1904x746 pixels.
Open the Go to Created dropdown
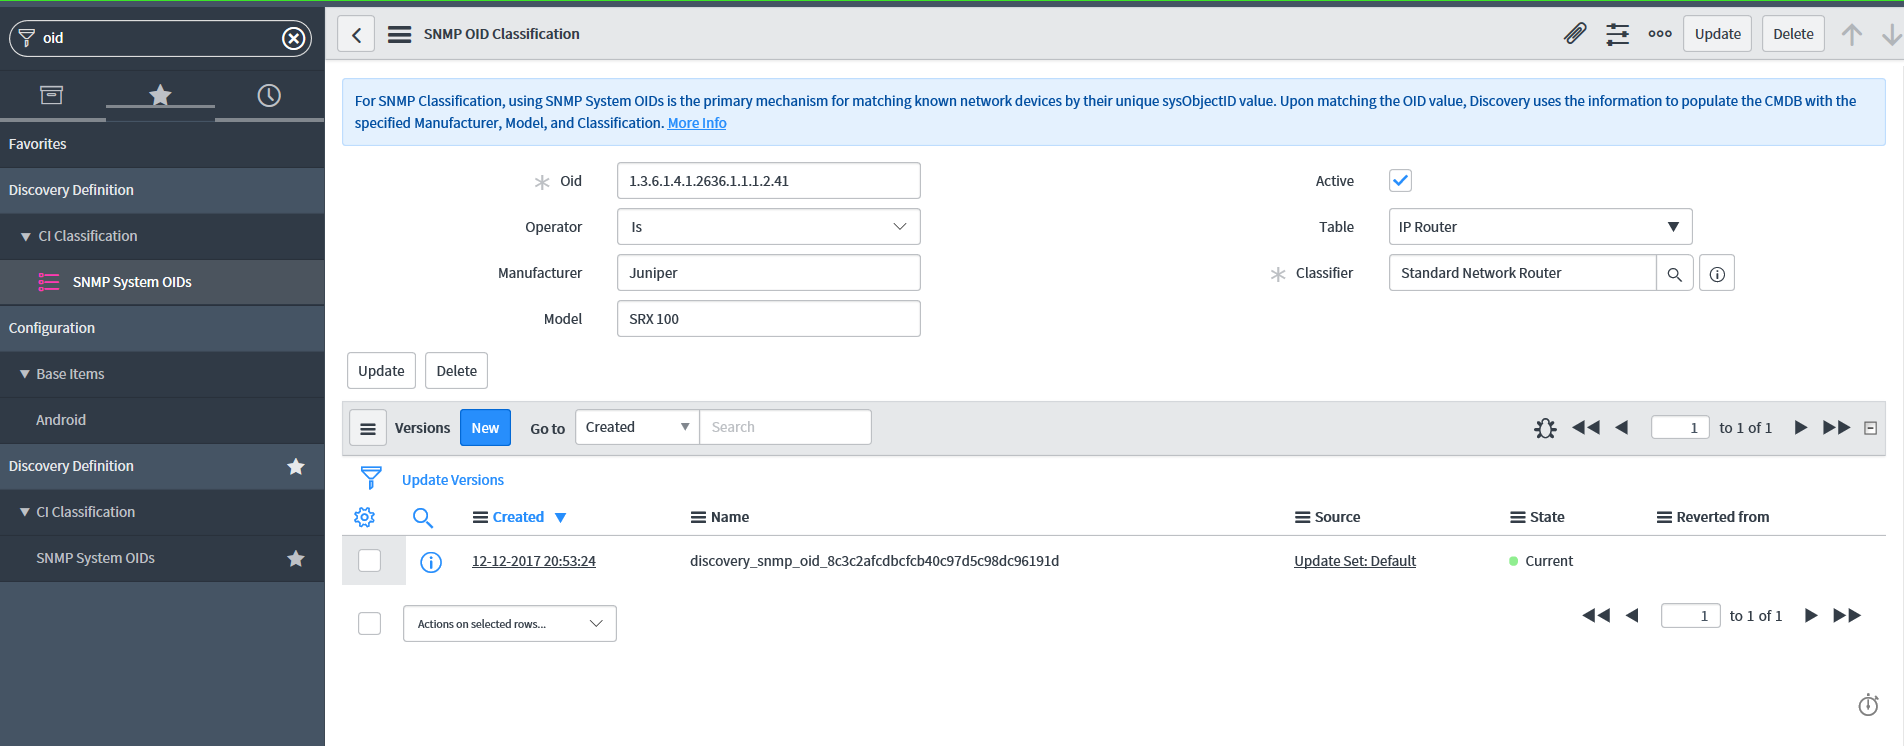(637, 427)
